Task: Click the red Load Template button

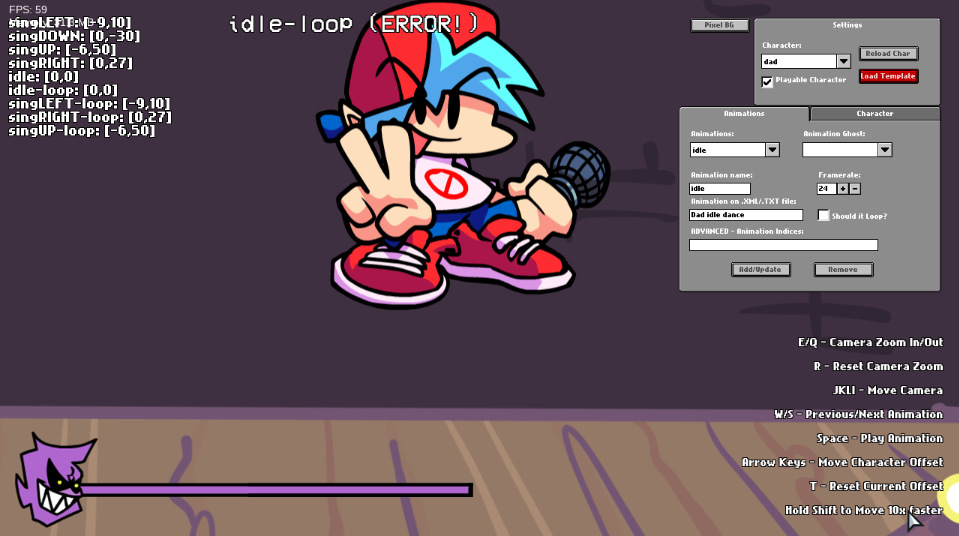Action: (888, 76)
